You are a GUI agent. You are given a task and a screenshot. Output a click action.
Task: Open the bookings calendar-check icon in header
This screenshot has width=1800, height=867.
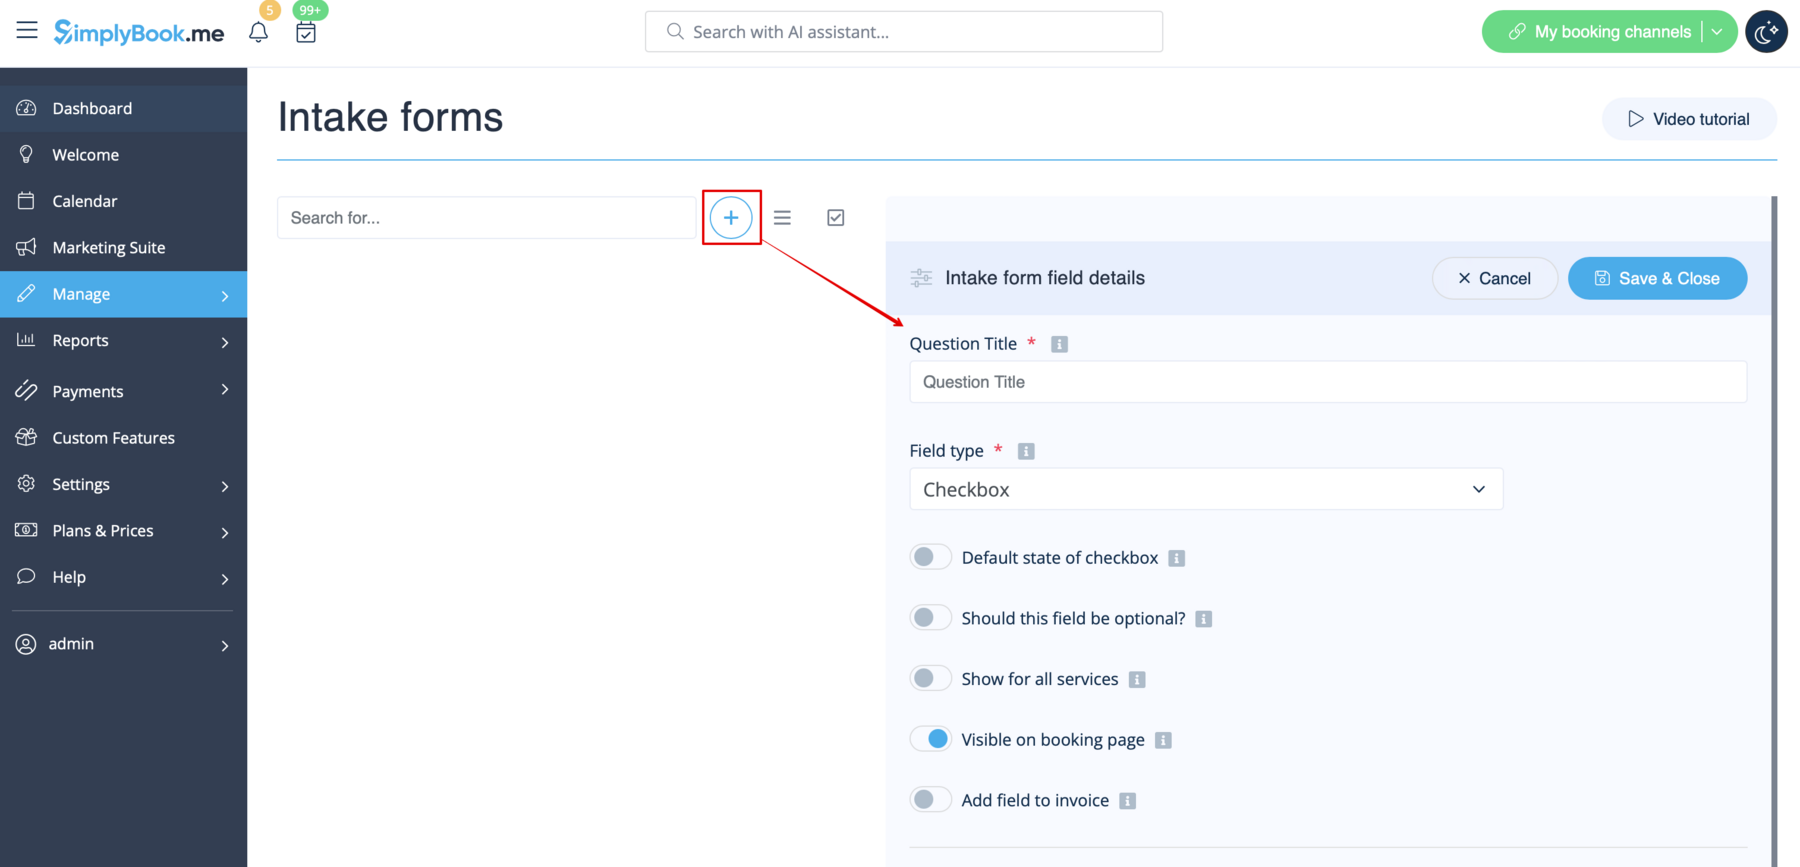(306, 32)
